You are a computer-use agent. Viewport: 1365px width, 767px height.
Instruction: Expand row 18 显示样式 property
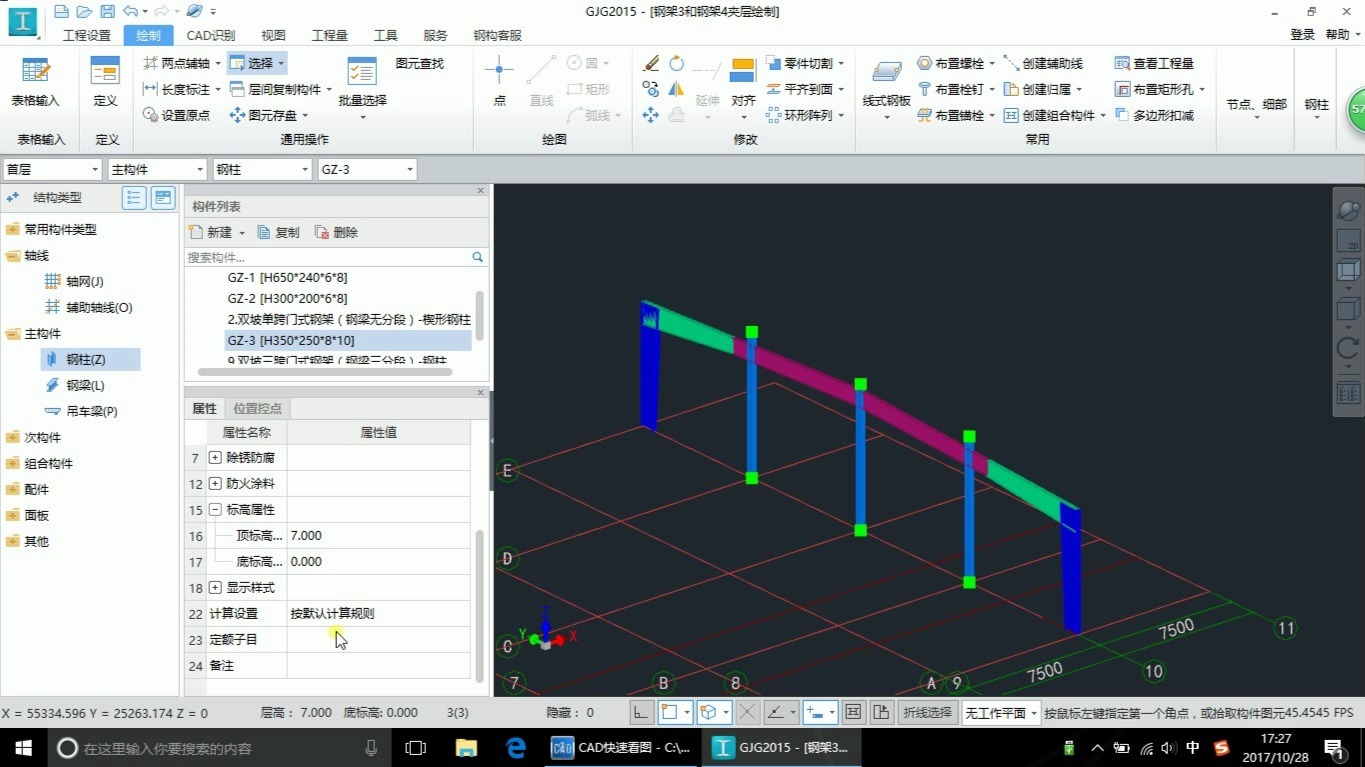pos(215,588)
